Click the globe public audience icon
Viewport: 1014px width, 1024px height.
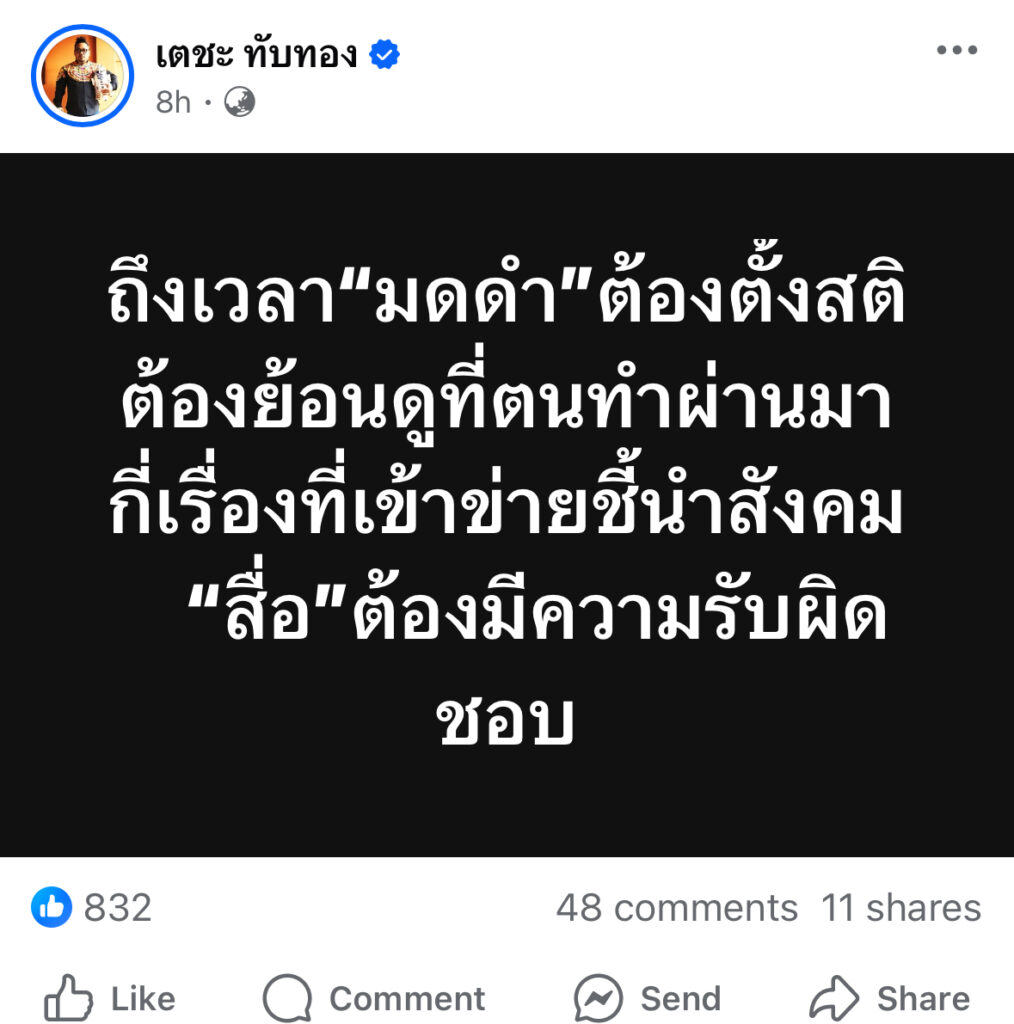[240, 102]
